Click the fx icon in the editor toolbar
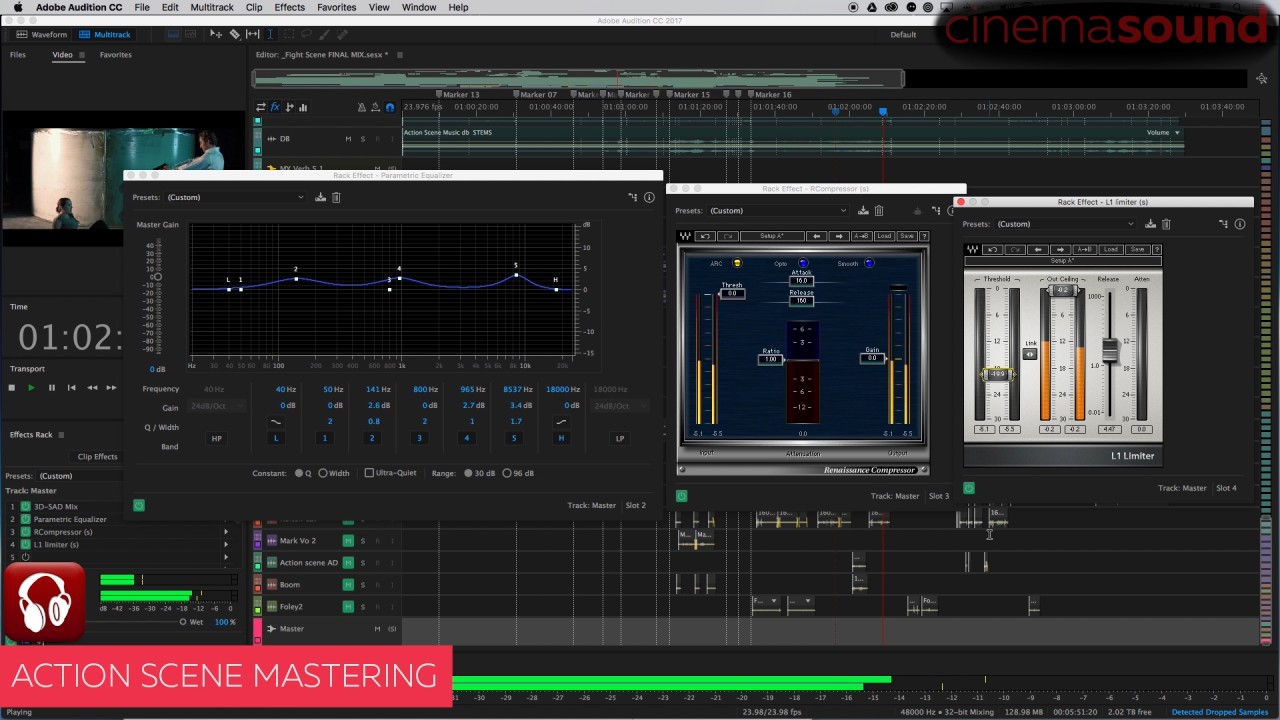Screen dimensions: 1280x720 click(275, 107)
